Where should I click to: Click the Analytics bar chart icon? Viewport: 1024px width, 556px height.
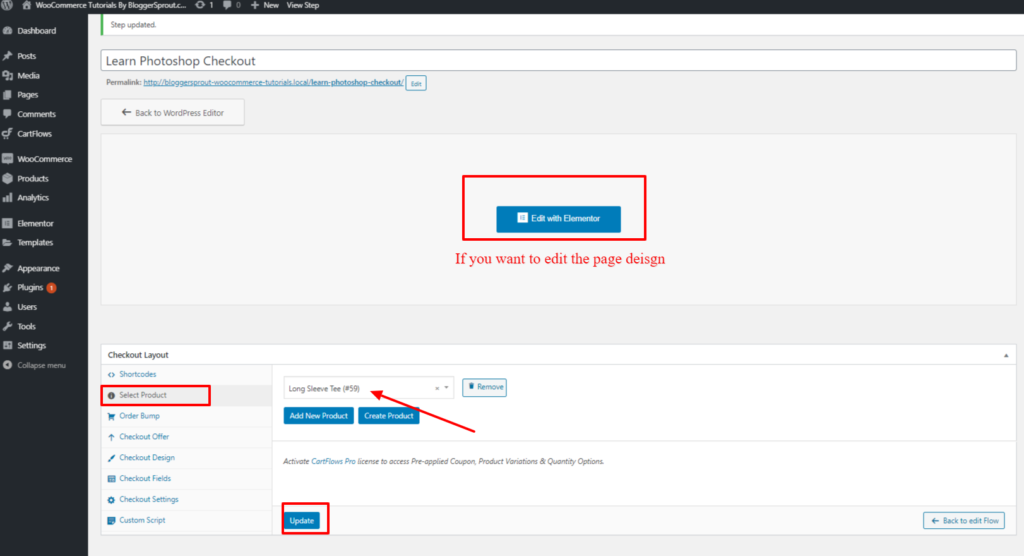(8, 197)
